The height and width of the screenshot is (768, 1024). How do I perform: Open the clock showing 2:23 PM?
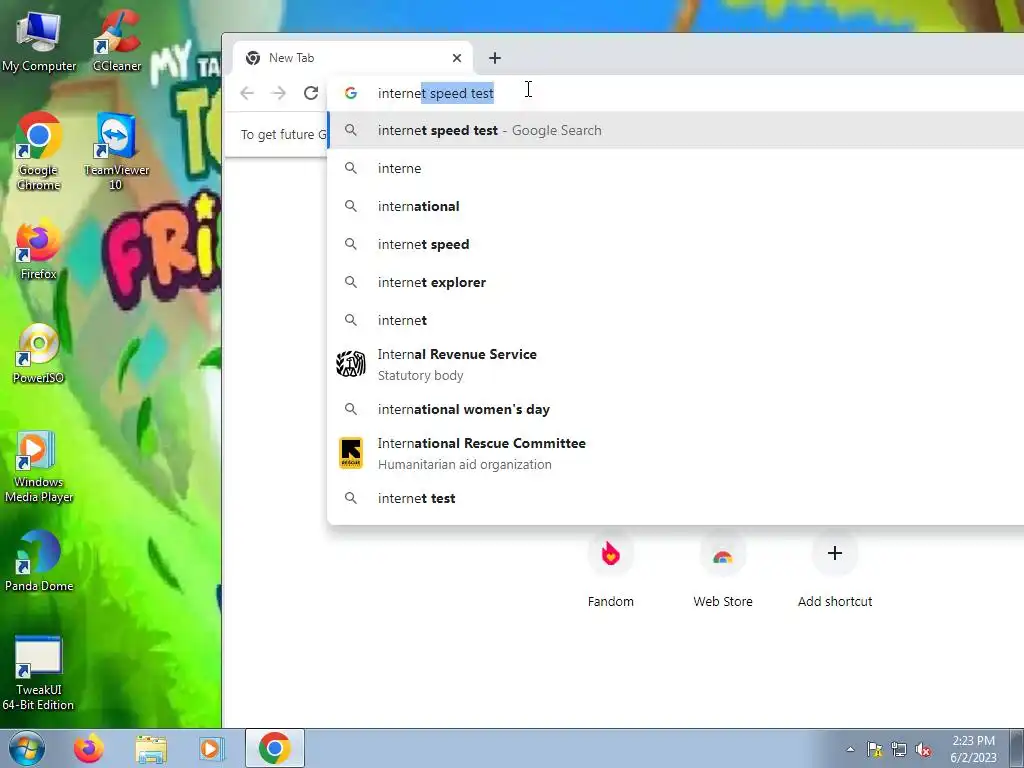click(x=974, y=749)
